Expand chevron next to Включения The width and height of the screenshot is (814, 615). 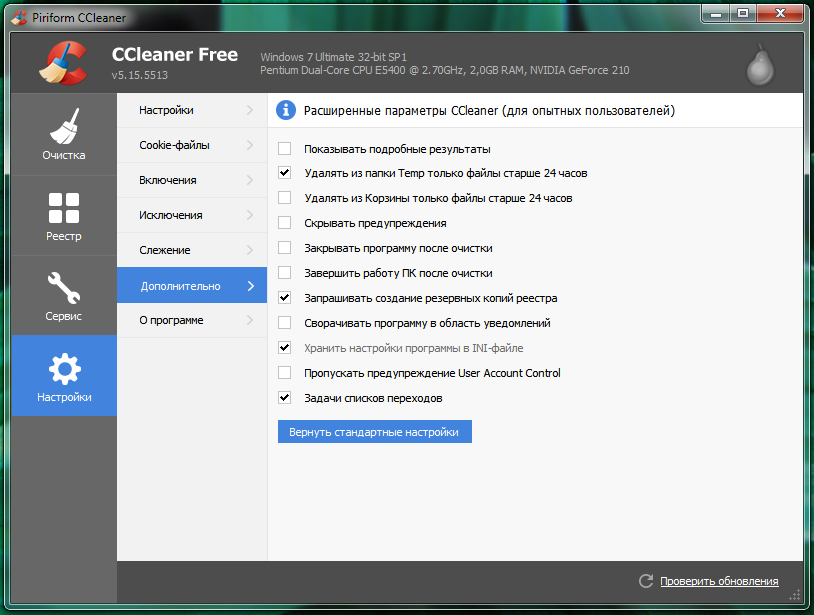[x=250, y=180]
